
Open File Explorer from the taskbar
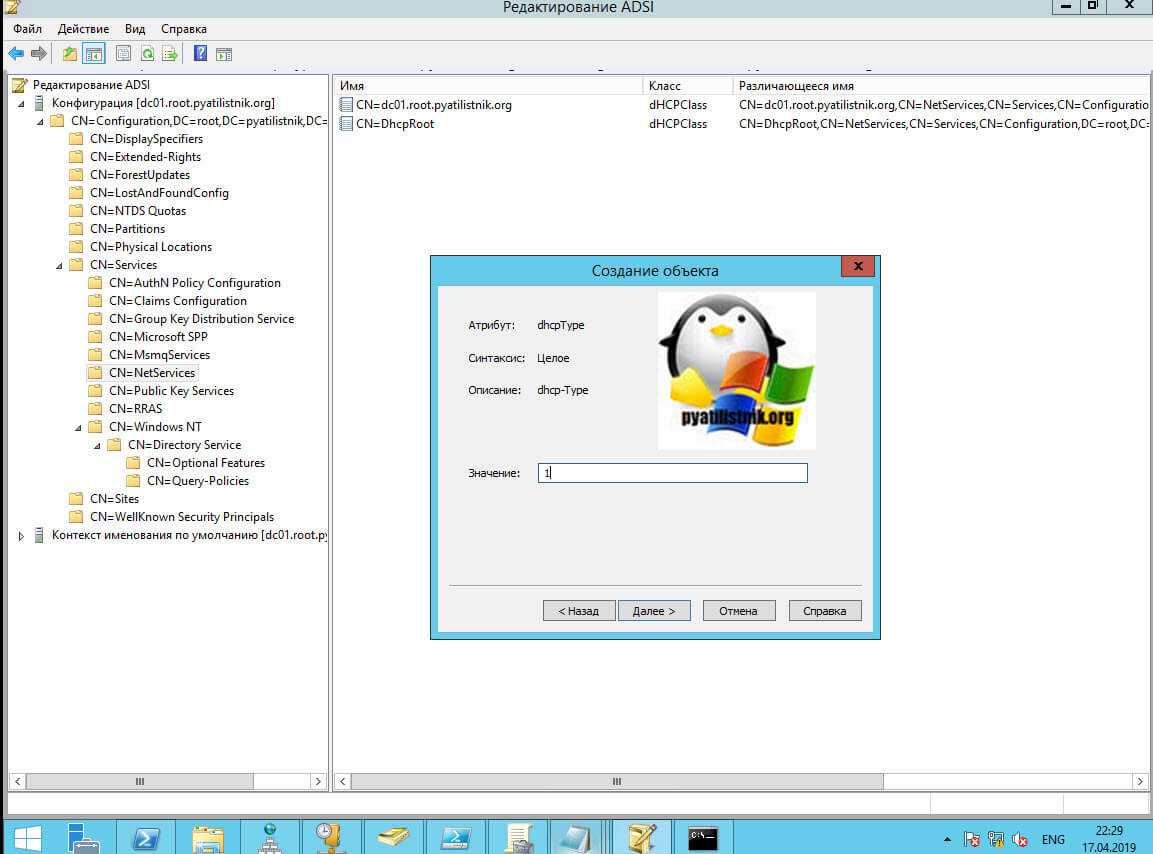[x=208, y=836]
